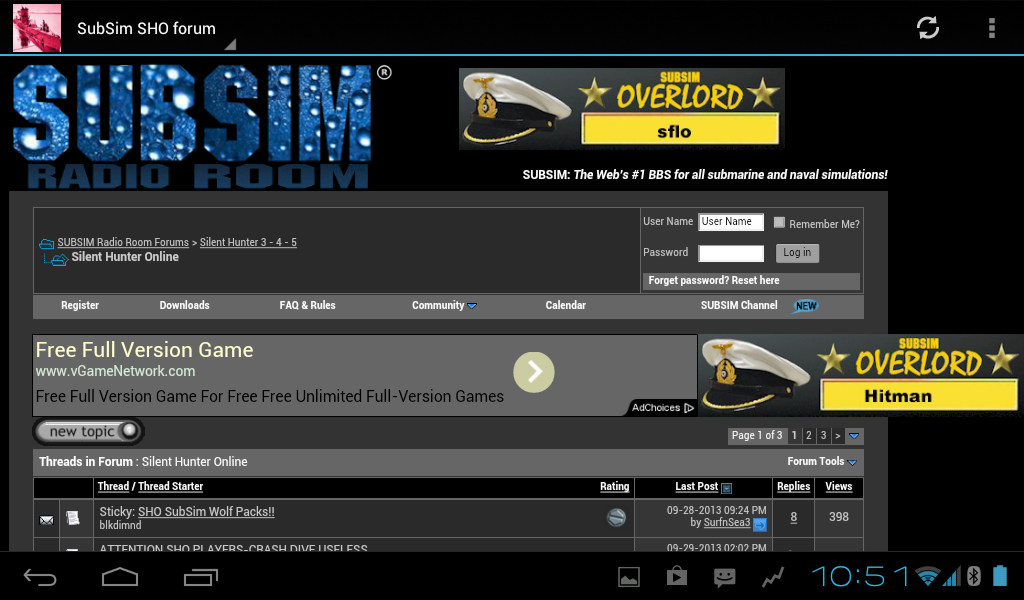Open SurfnSea3 user profile link
The width and height of the screenshot is (1024, 600).
727,522
